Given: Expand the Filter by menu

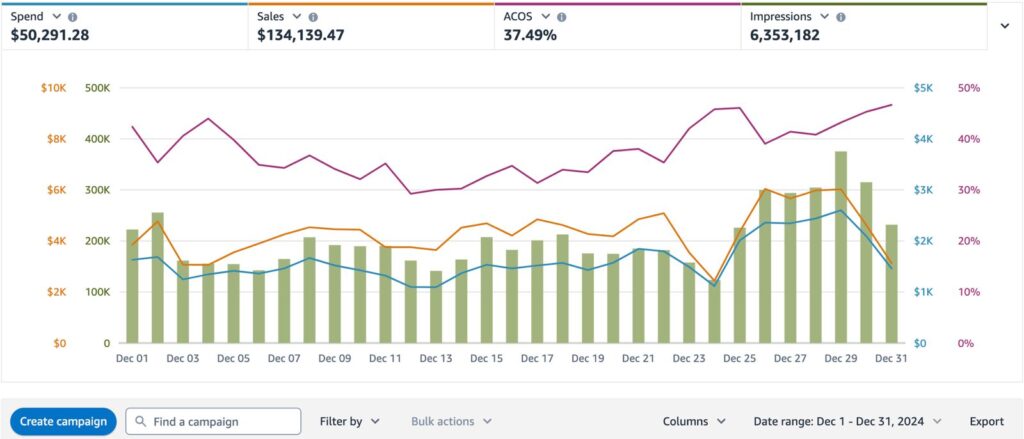Looking at the screenshot, I should tap(349, 422).
